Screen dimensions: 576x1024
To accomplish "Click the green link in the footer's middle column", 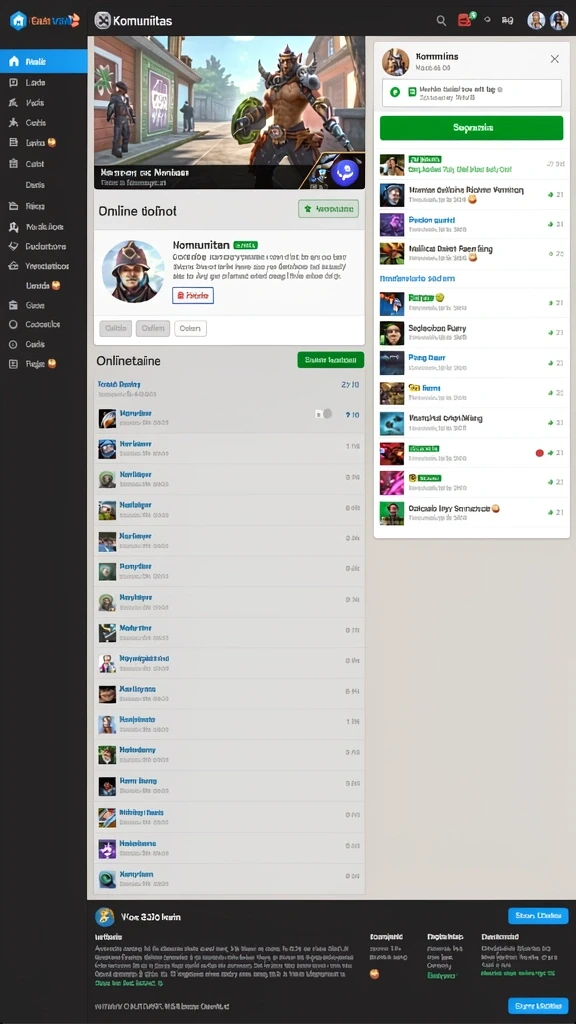I will coord(443,974).
